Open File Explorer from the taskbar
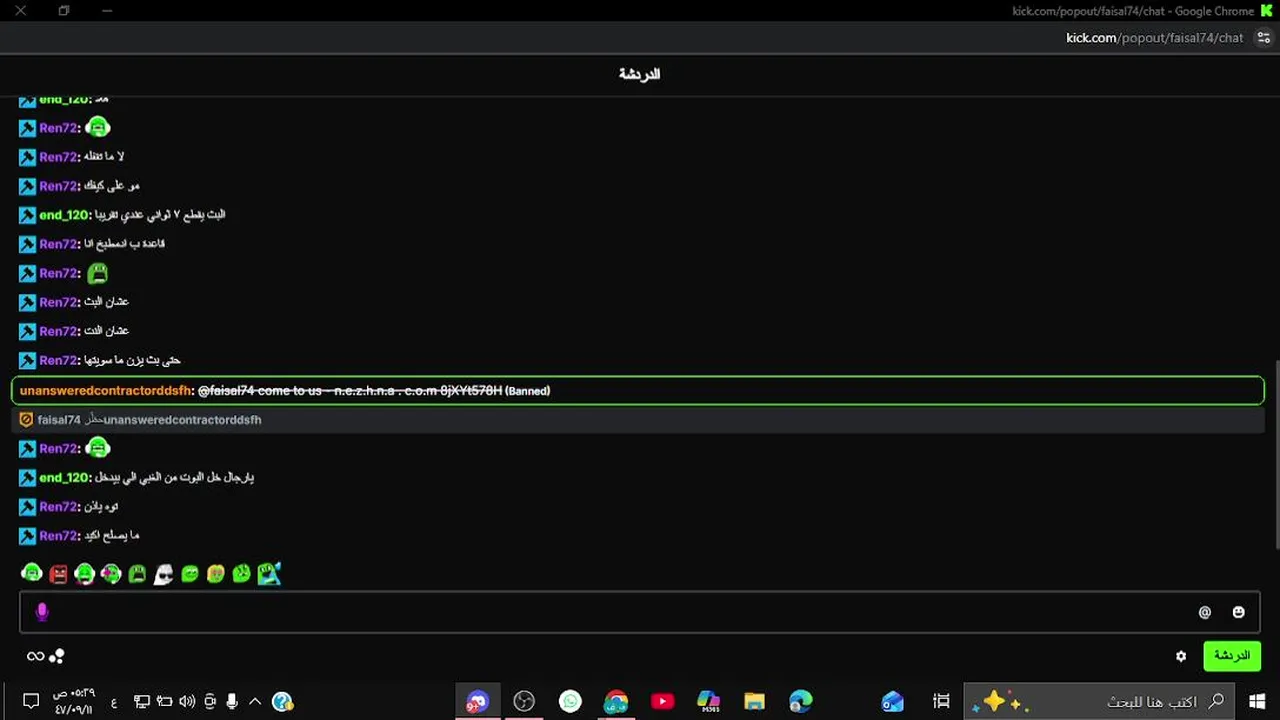The height and width of the screenshot is (720, 1280). 754,701
